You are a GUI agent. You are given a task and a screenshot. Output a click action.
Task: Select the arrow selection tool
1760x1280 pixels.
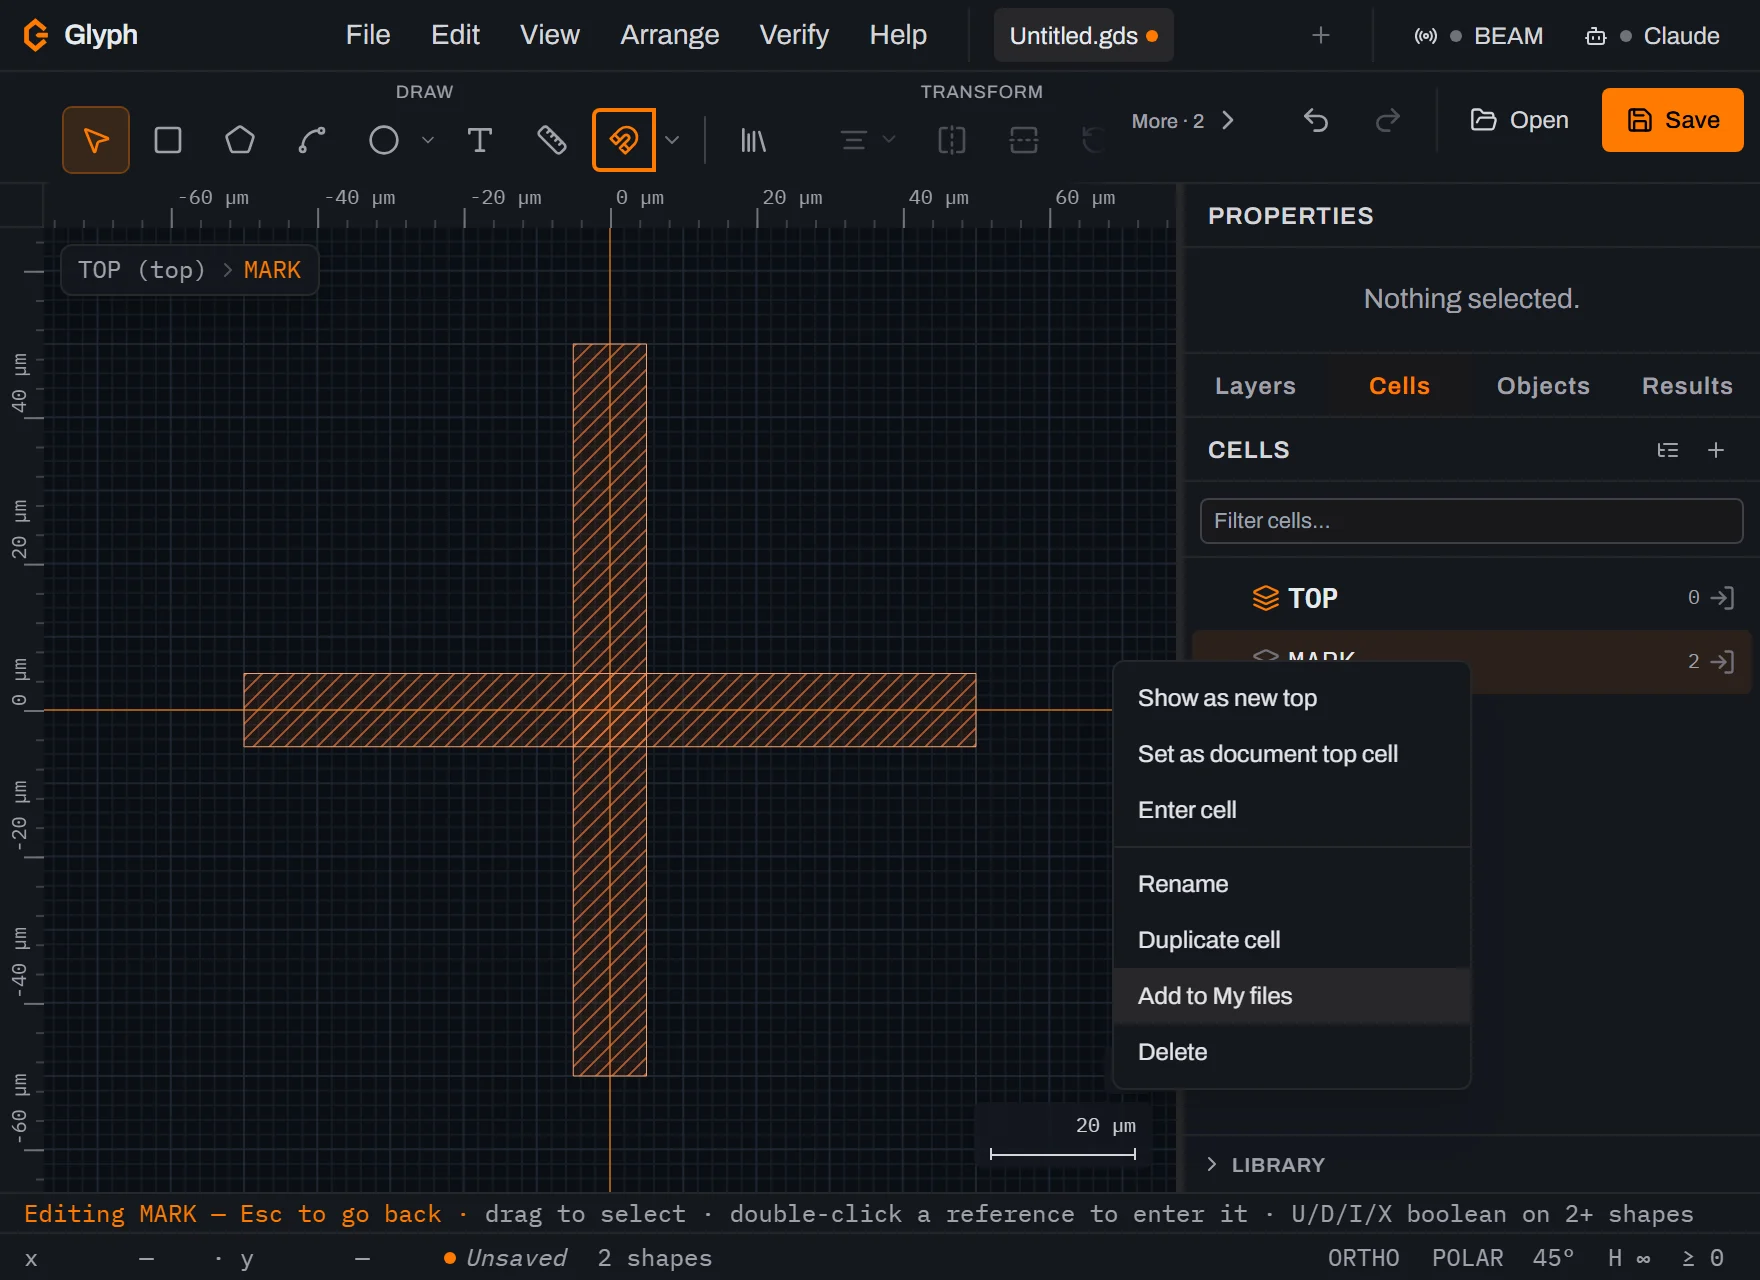(96, 140)
